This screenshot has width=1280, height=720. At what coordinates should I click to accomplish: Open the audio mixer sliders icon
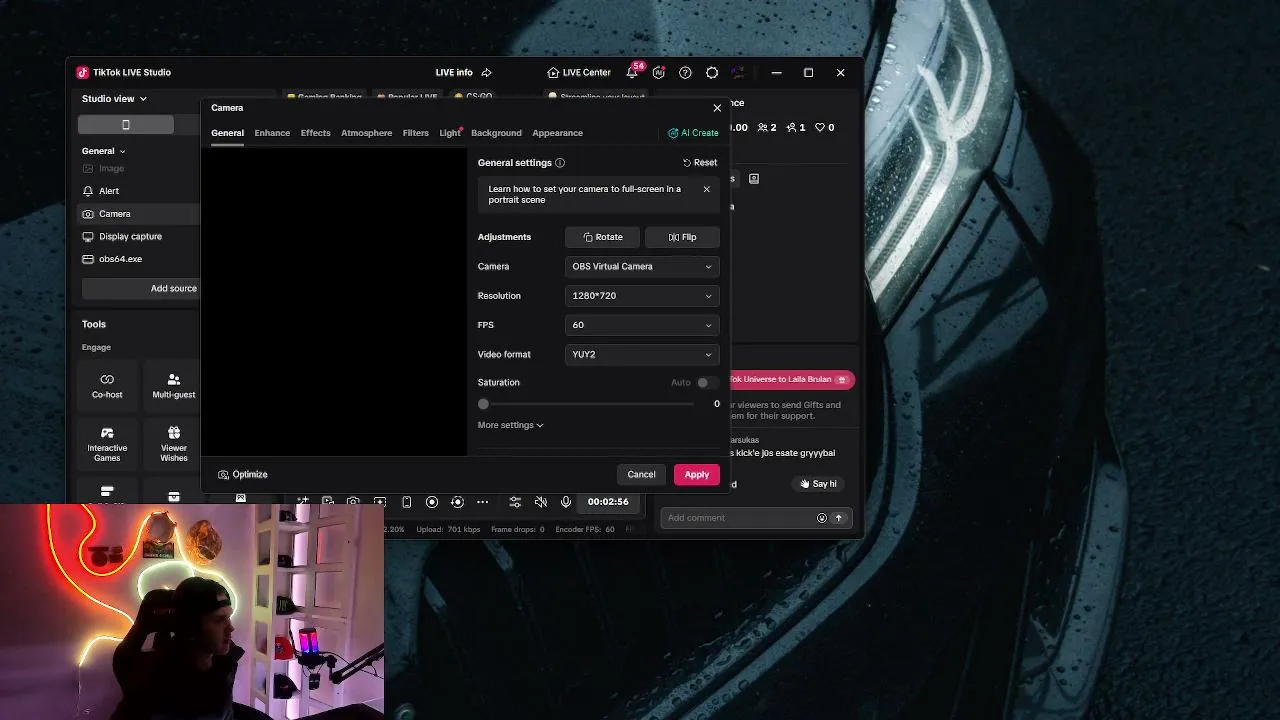515,502
